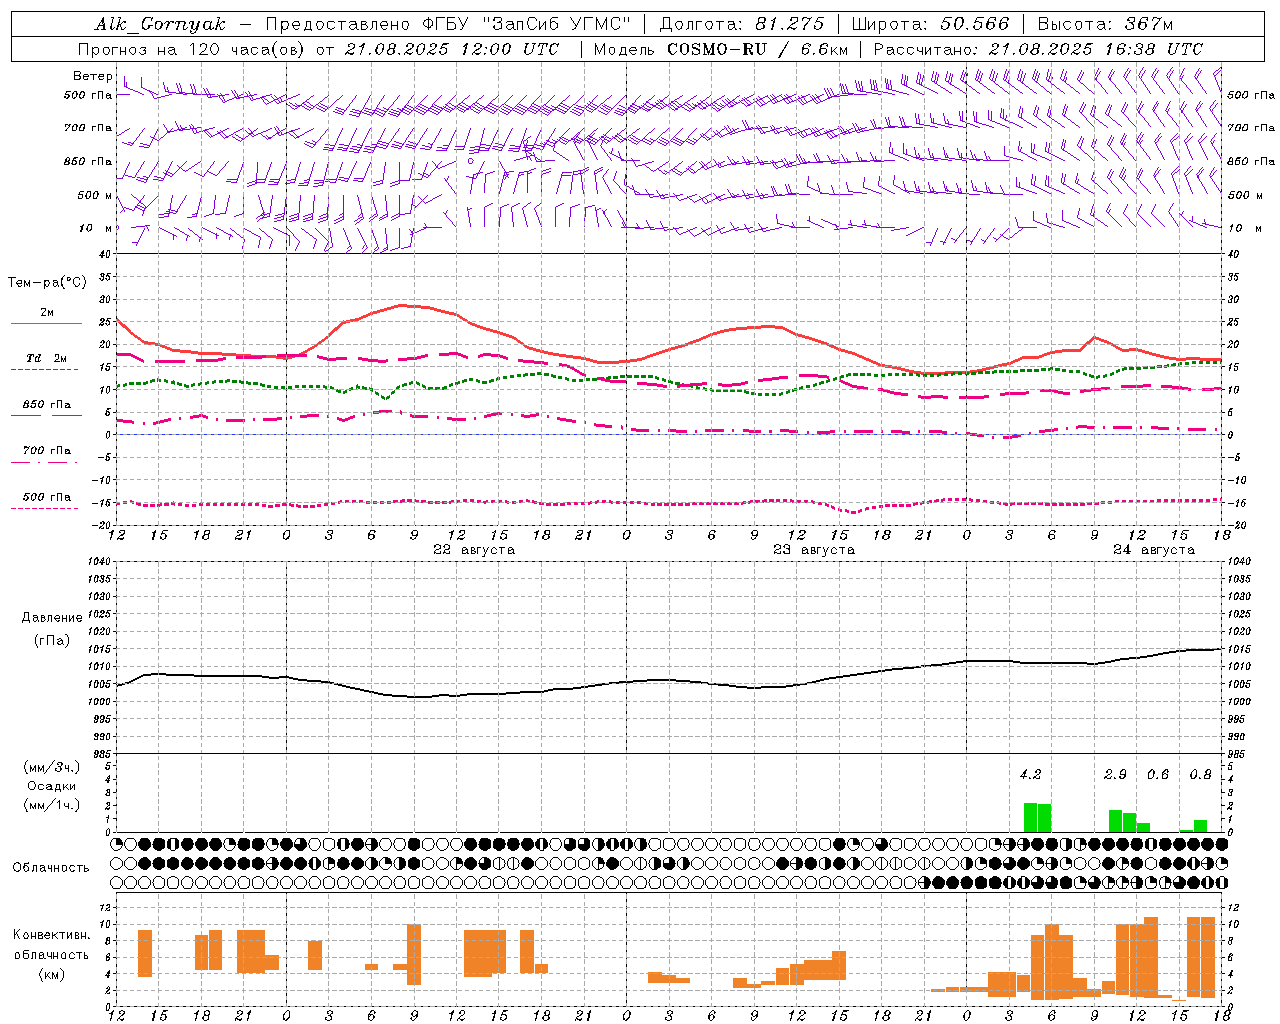Click the '700 гПа' temperature legend label

click(47, 450)
